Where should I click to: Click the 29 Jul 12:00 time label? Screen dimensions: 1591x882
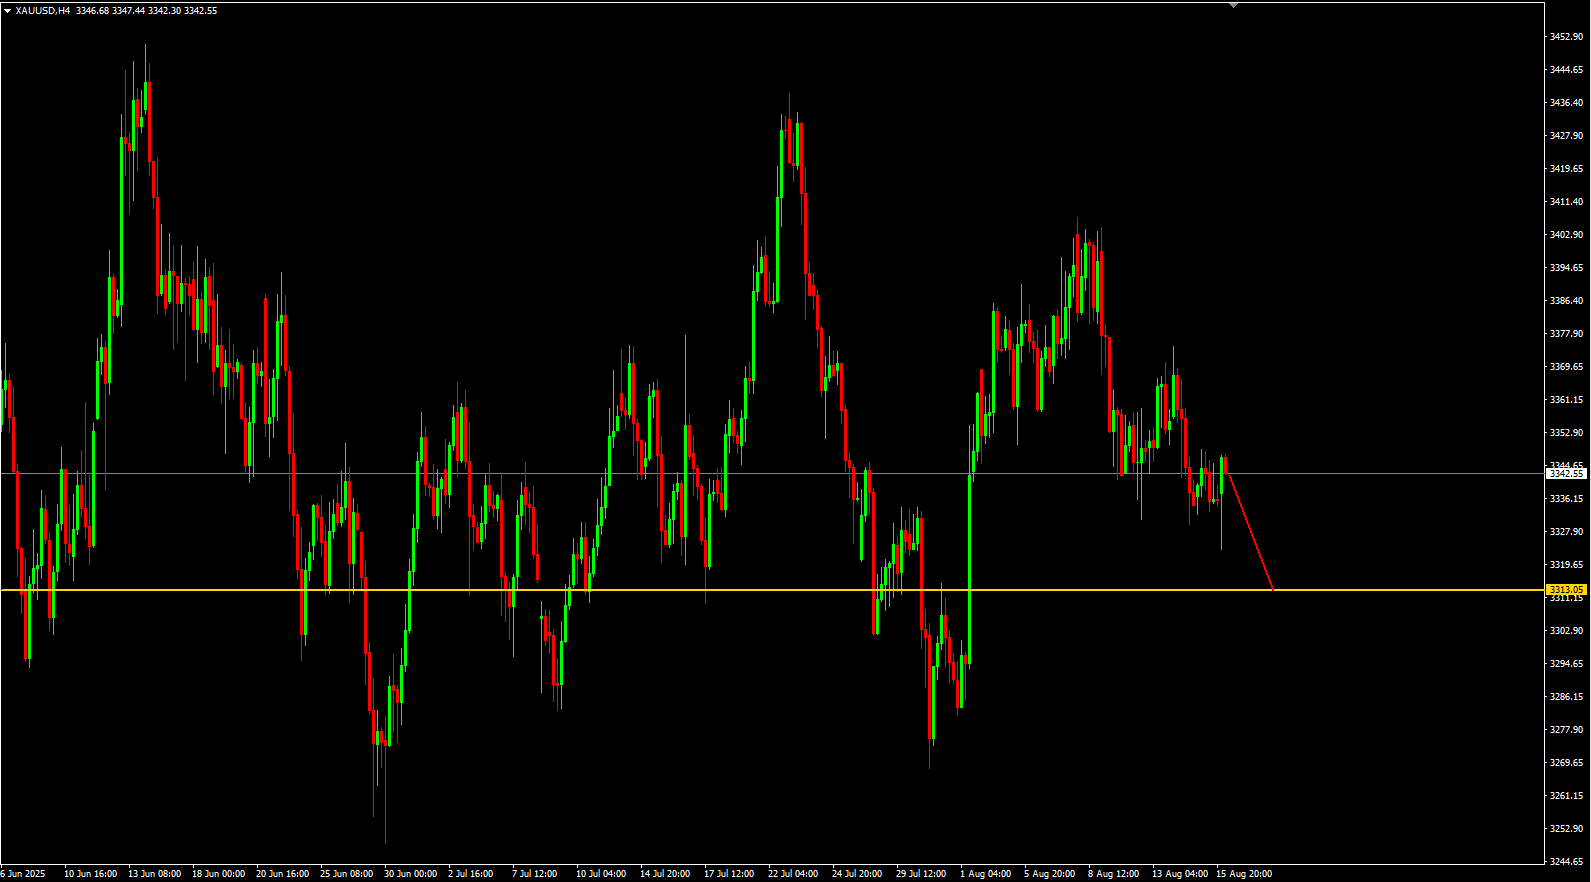[921, 874]
